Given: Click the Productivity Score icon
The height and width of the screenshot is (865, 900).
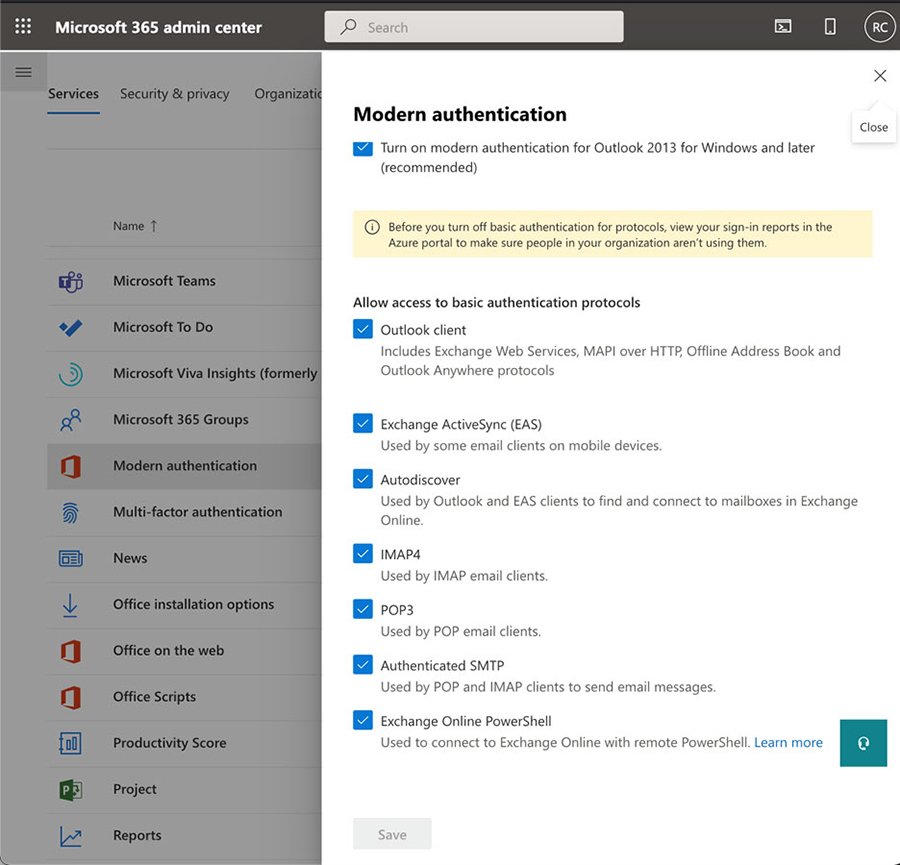Looking at the screenshot, I should pos(70,743).
